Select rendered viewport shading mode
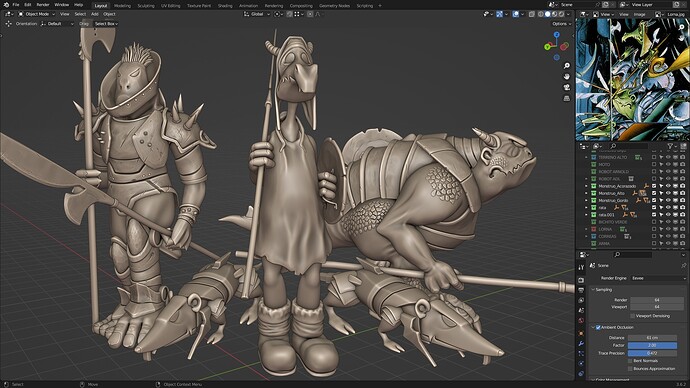 tap(561, 14)
